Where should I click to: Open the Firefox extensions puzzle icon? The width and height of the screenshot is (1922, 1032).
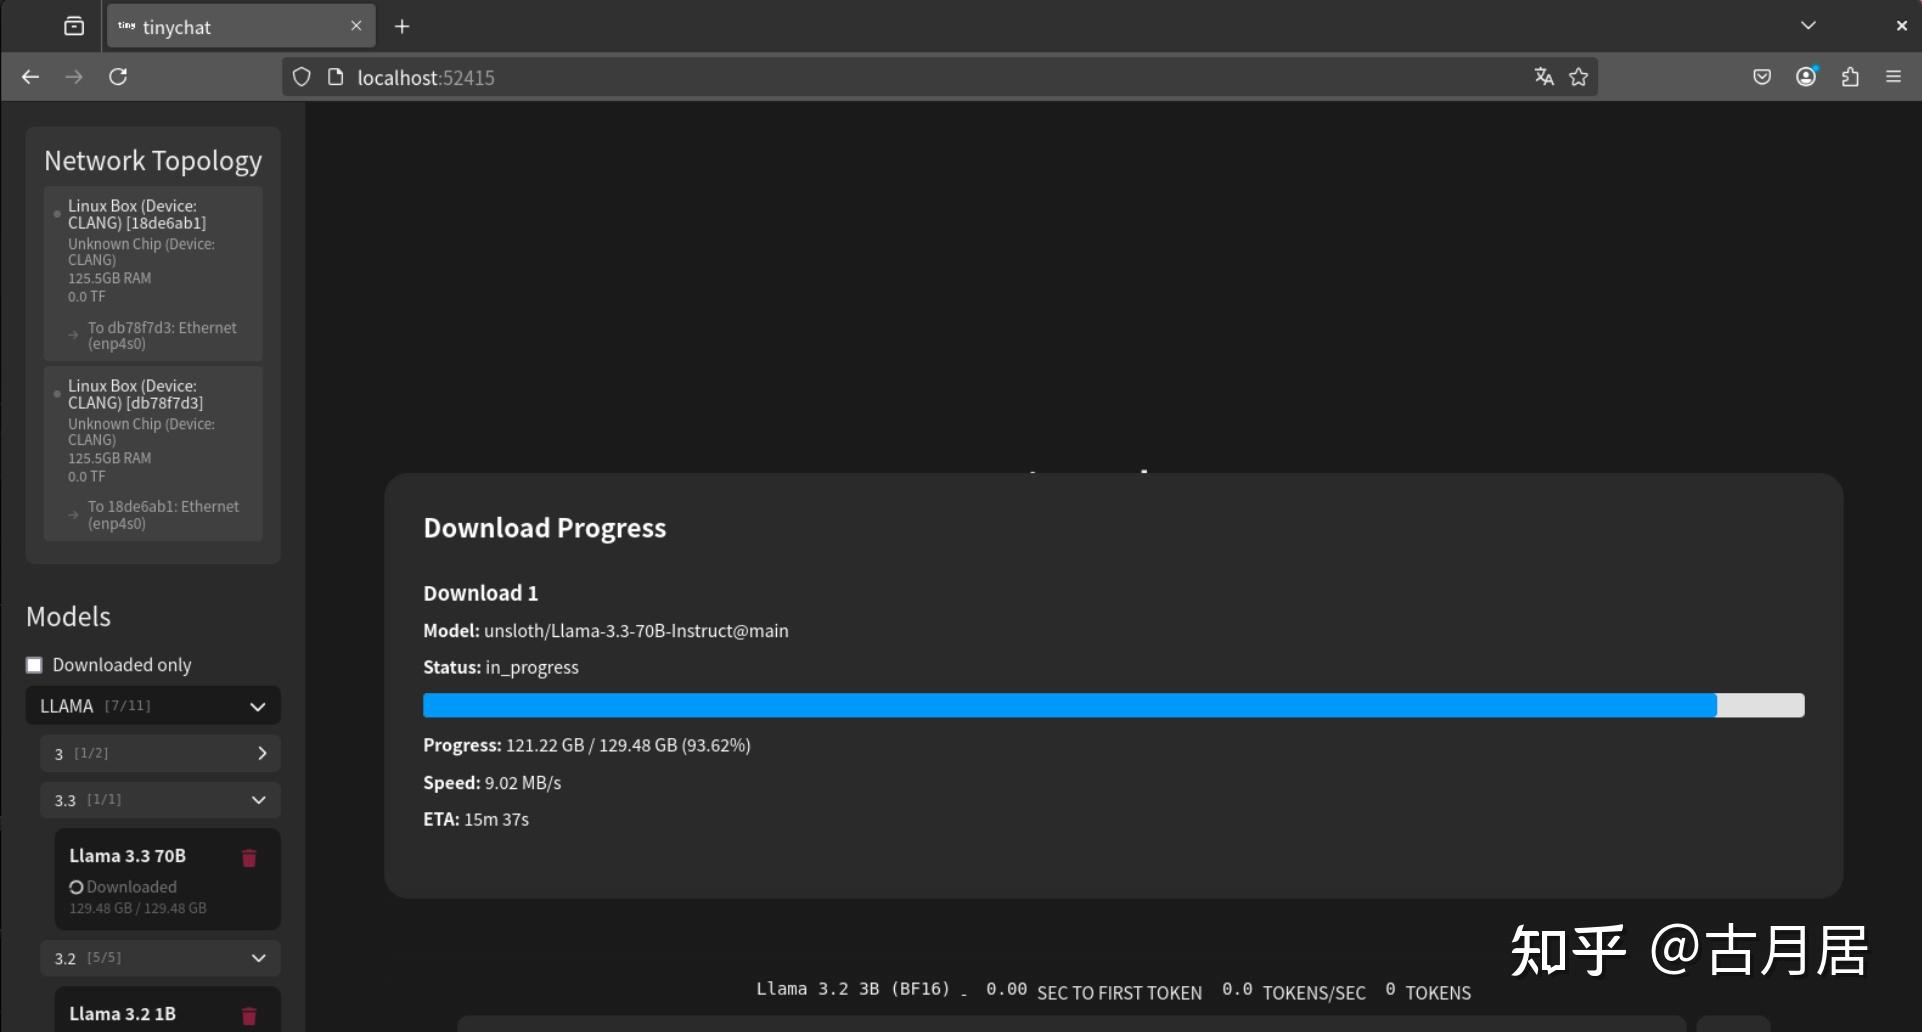point(1850,77)
